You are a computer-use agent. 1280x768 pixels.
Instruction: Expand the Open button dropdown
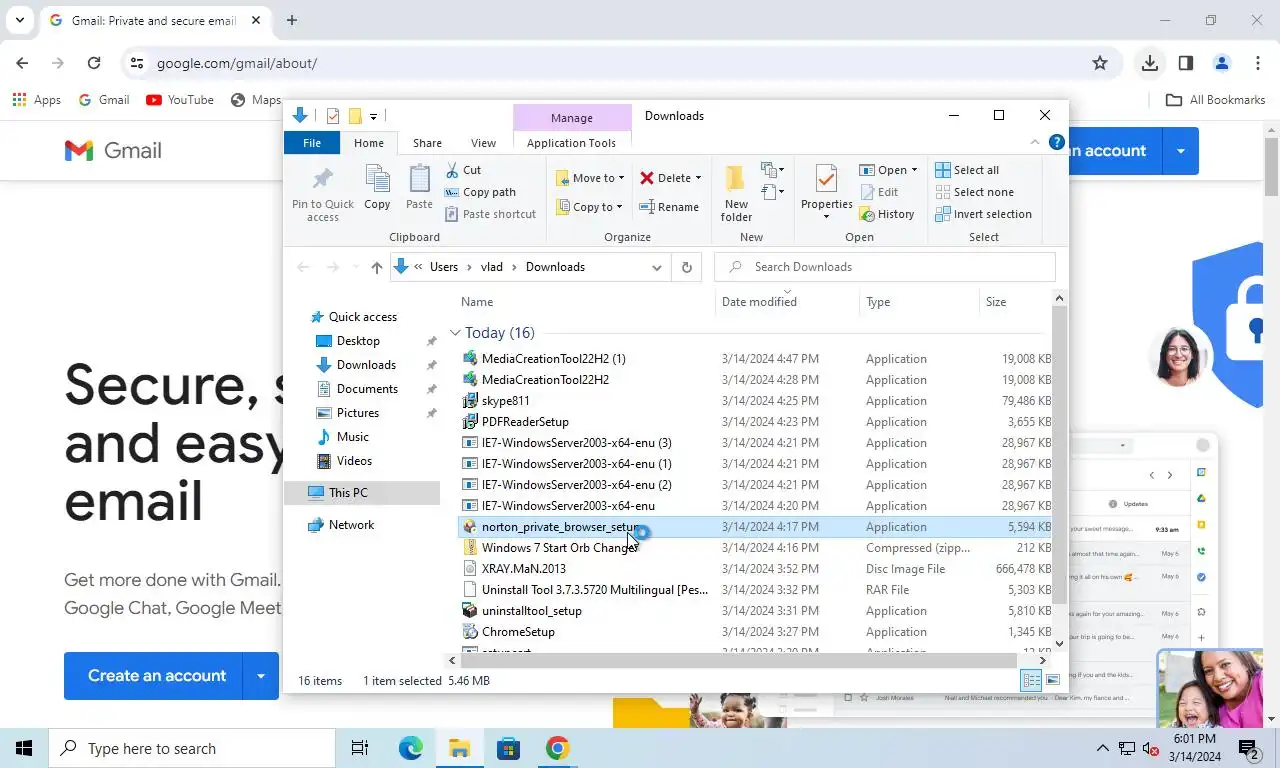(x=914, y=170)
